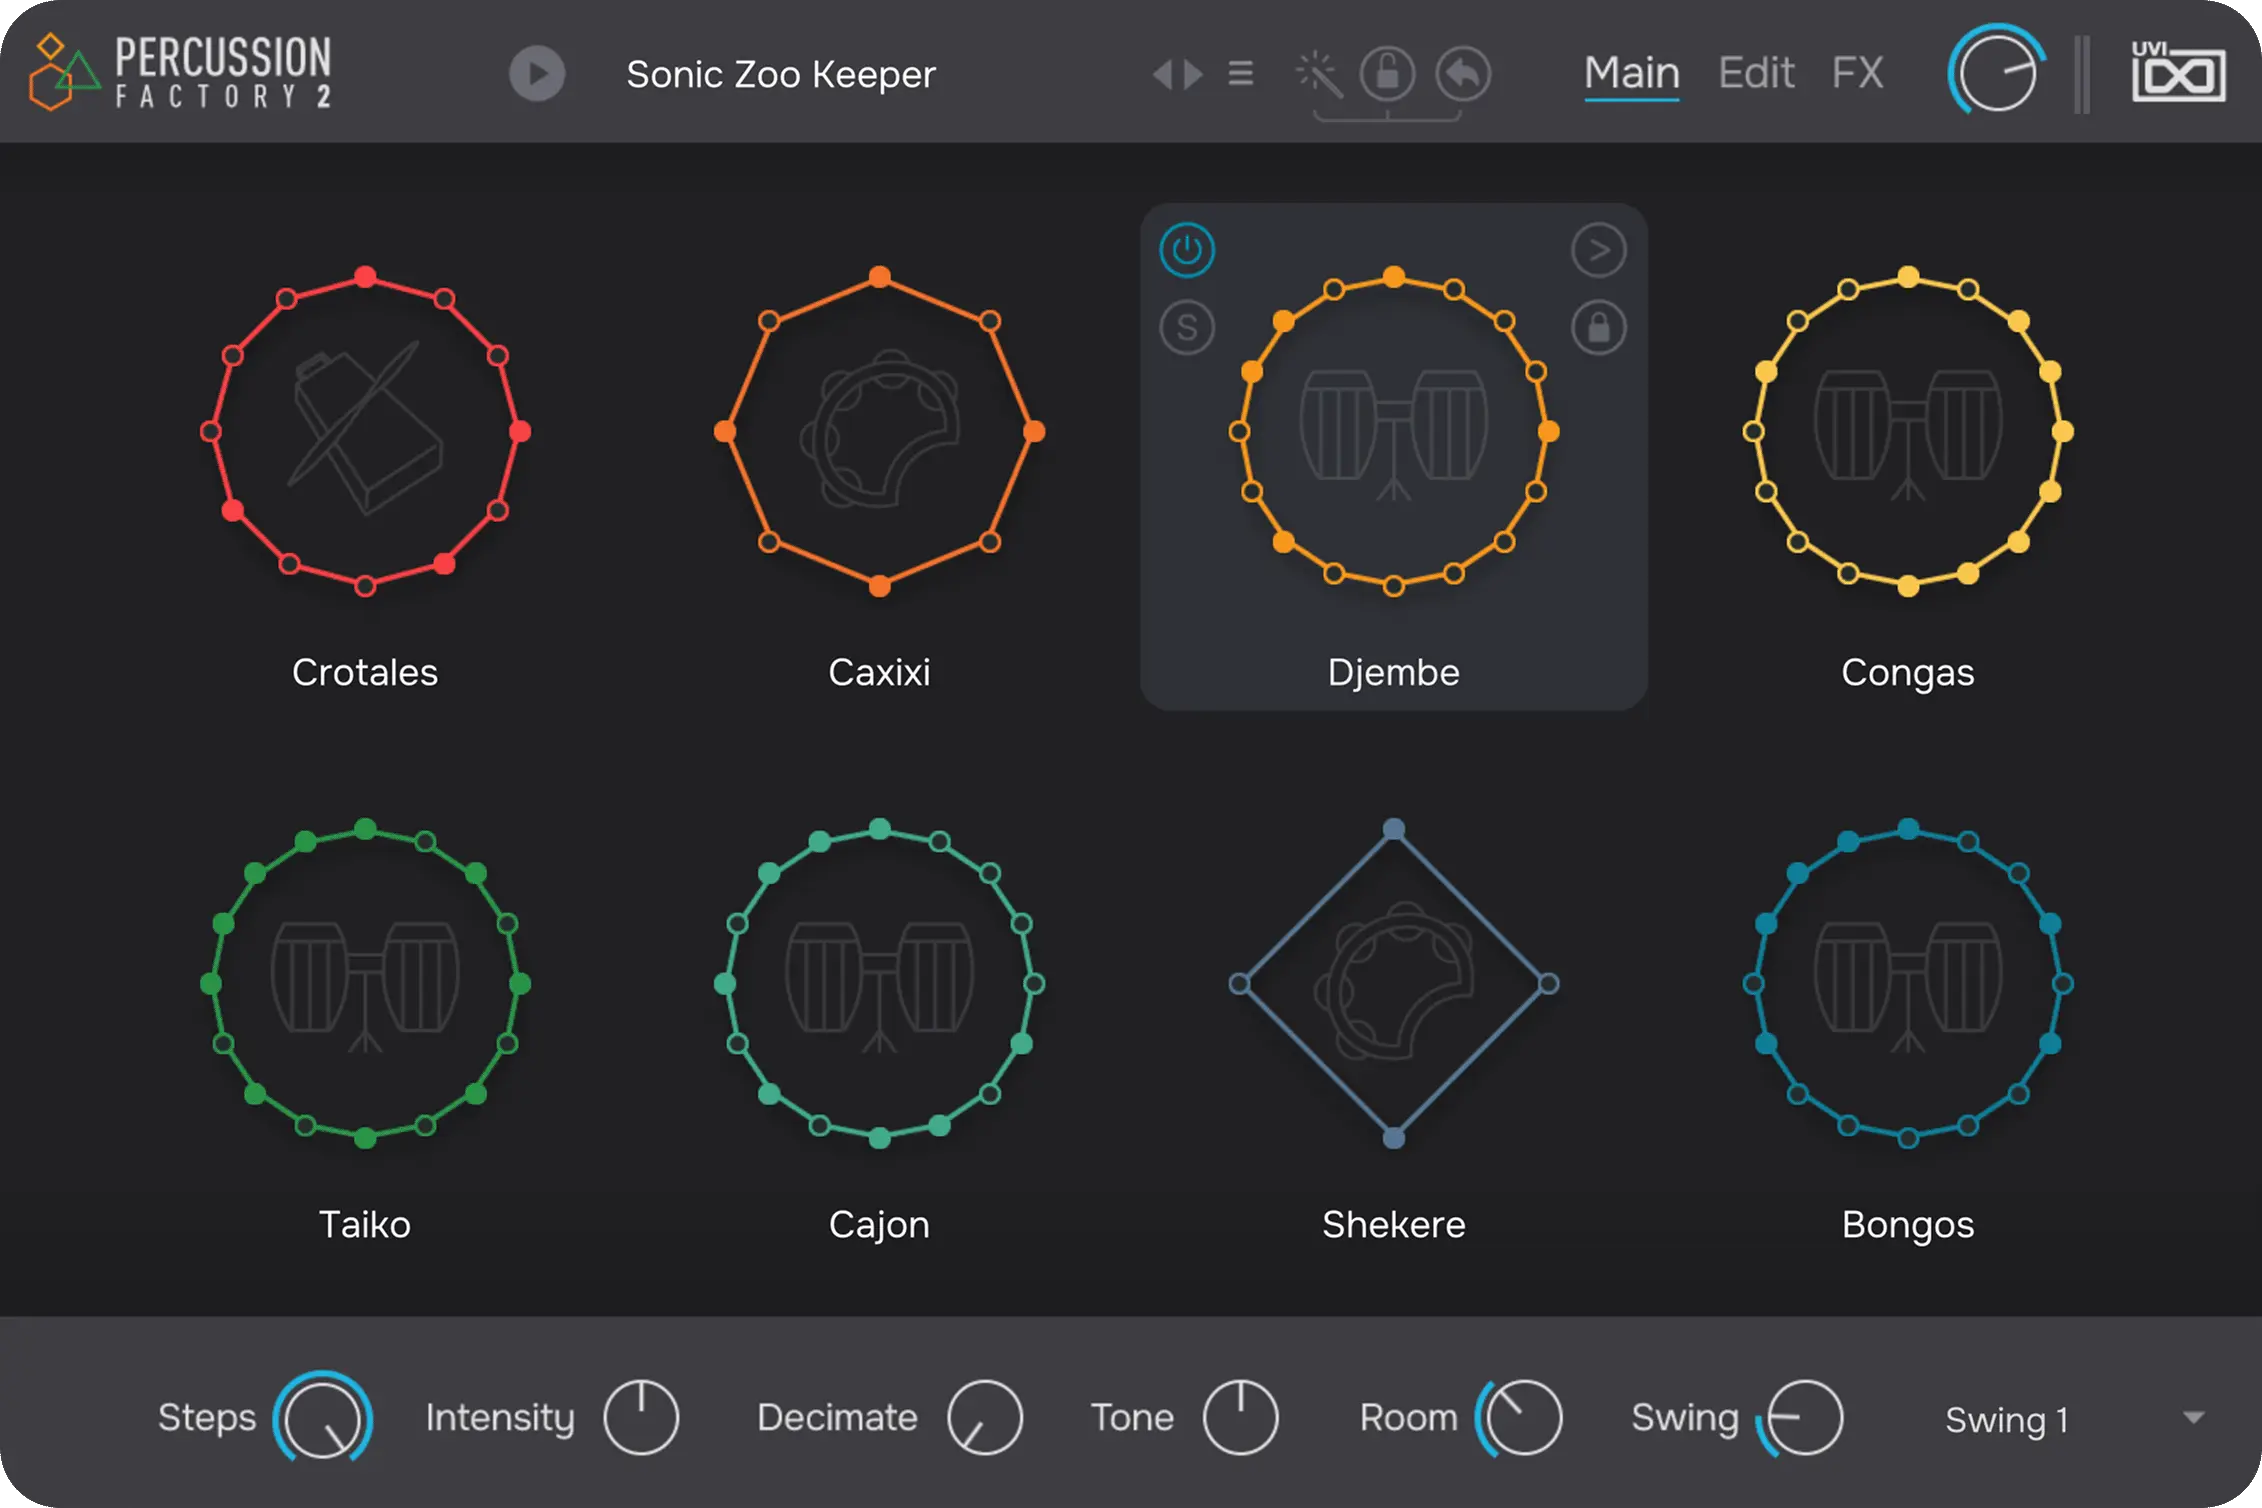Switch to the Edit tab
Image resolution: width=2262 pixels, height=1508 pixels.
(x=1756, y=73)
